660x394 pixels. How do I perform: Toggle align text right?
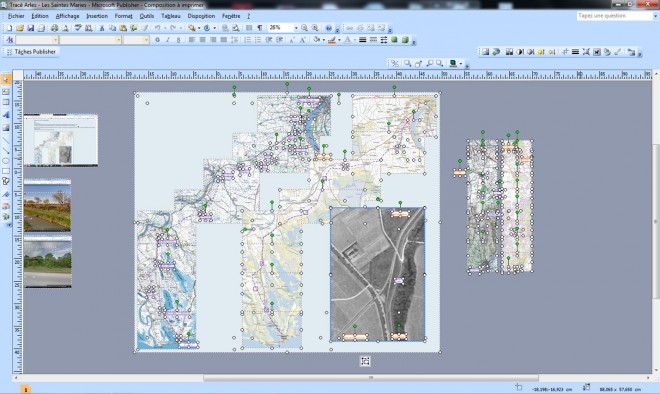pos(213,40)
